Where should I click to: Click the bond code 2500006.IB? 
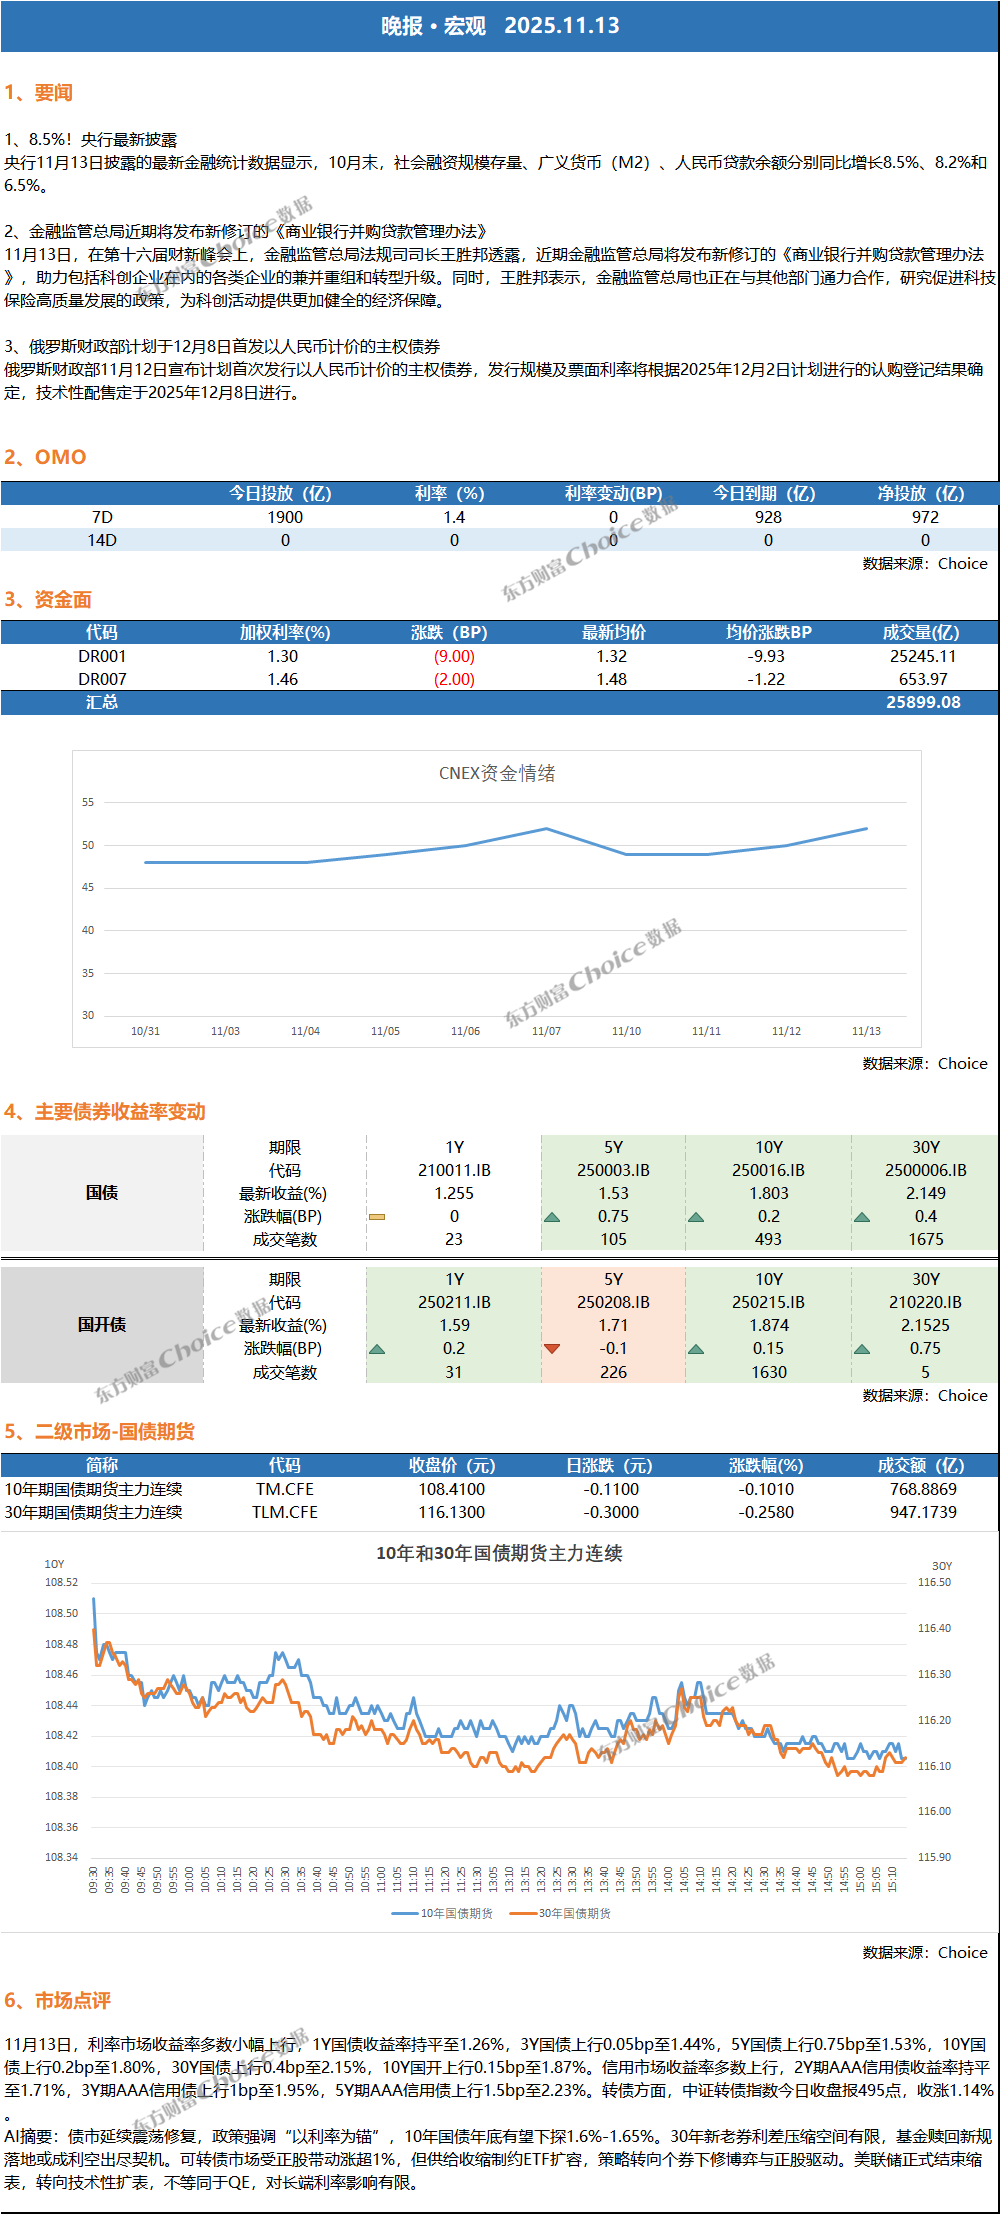pos(925,1170)
